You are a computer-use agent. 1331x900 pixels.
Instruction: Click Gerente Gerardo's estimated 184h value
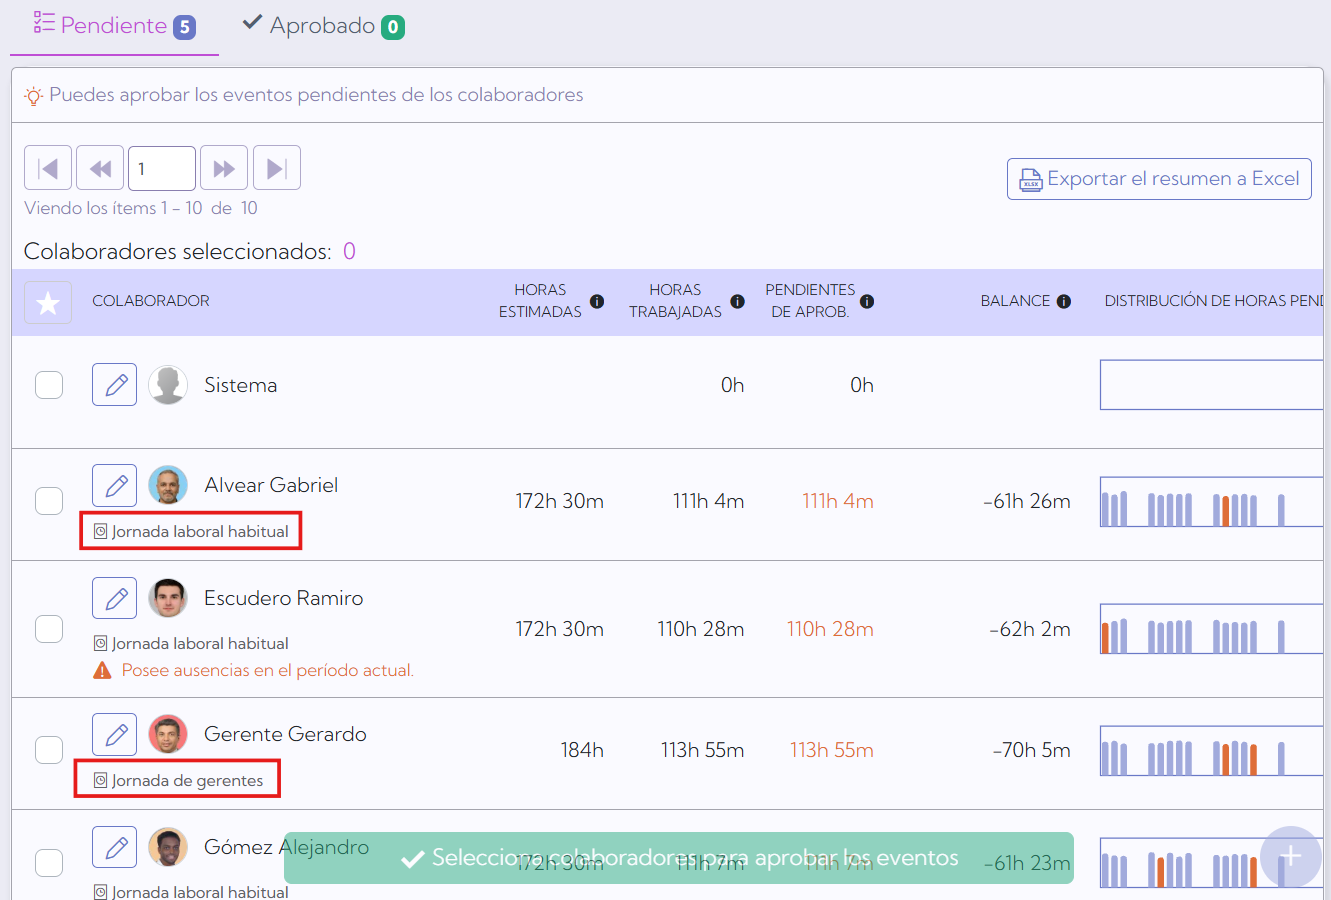click(582, 750)
